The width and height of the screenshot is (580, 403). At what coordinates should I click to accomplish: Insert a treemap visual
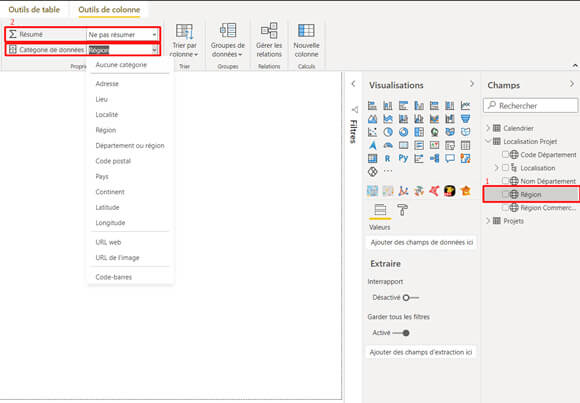point(419,132)
